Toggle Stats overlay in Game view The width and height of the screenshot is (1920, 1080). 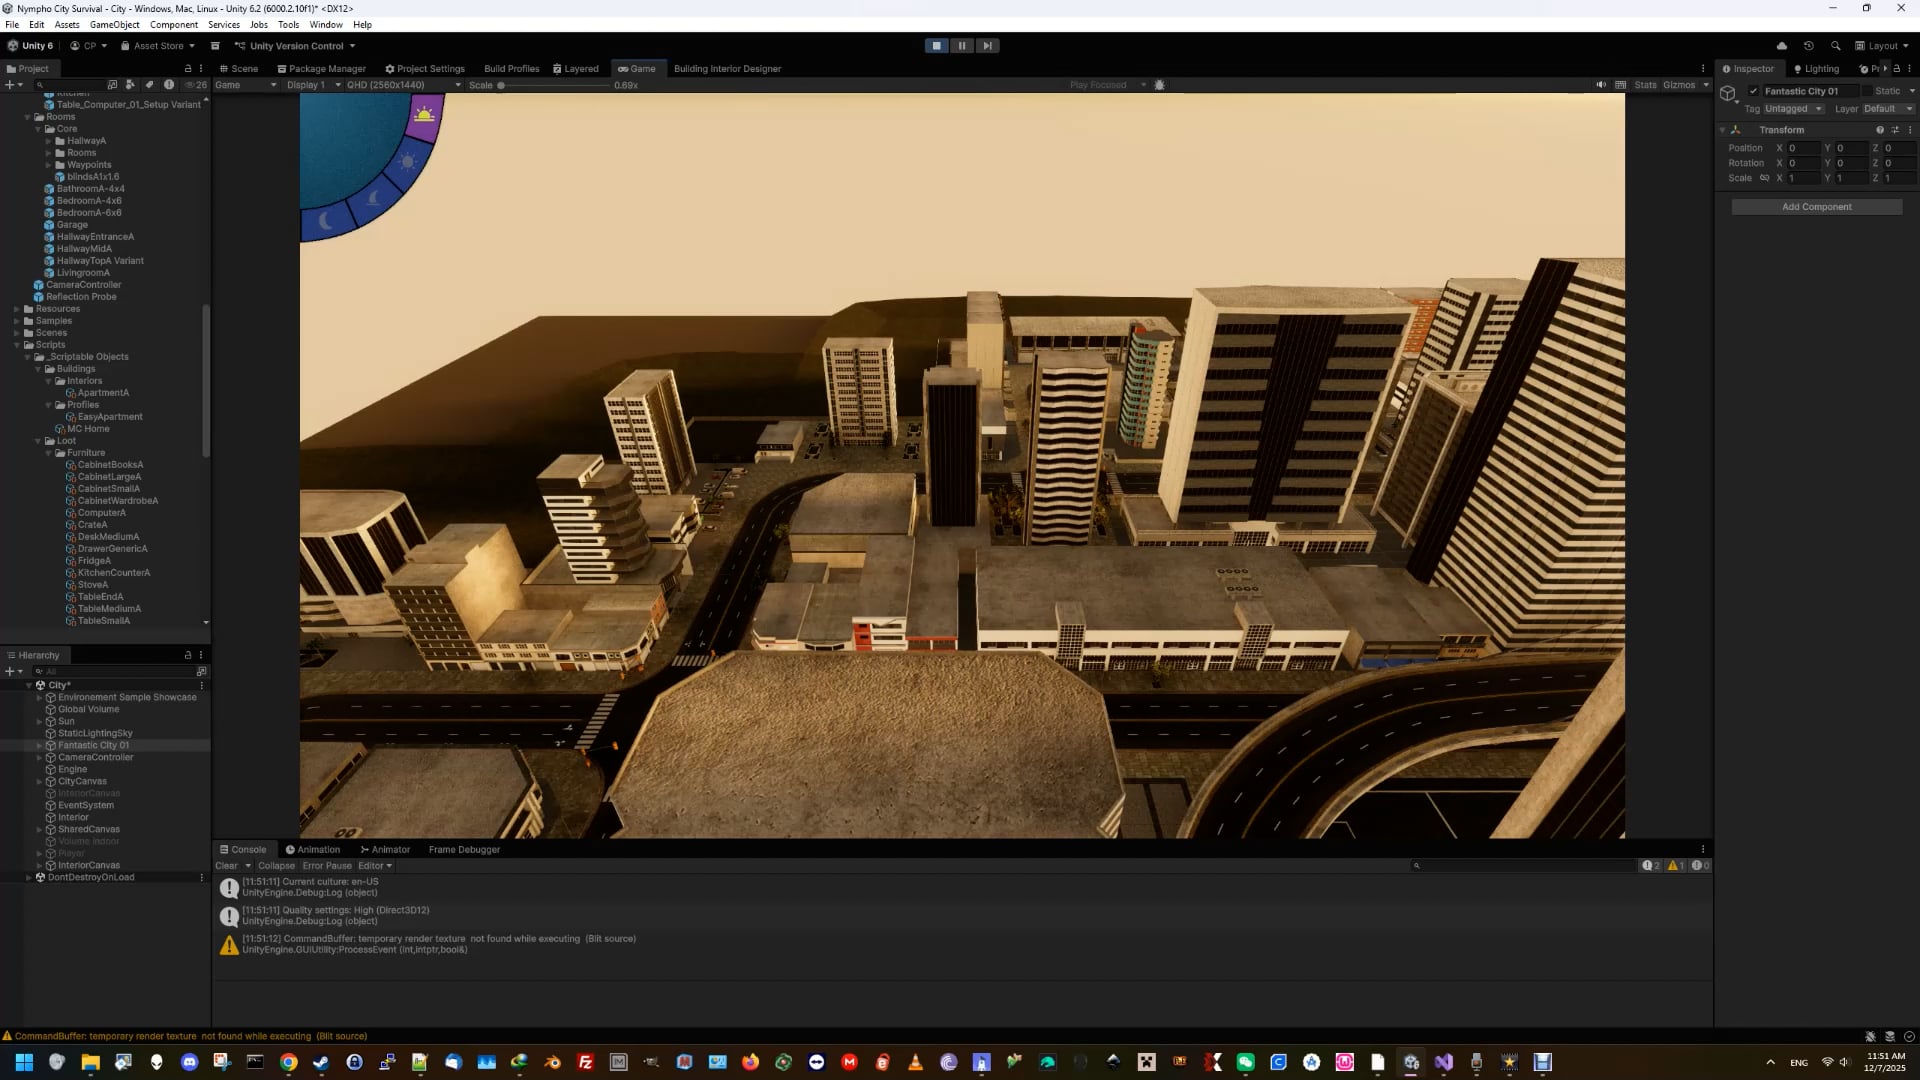tap(1645, 85)
